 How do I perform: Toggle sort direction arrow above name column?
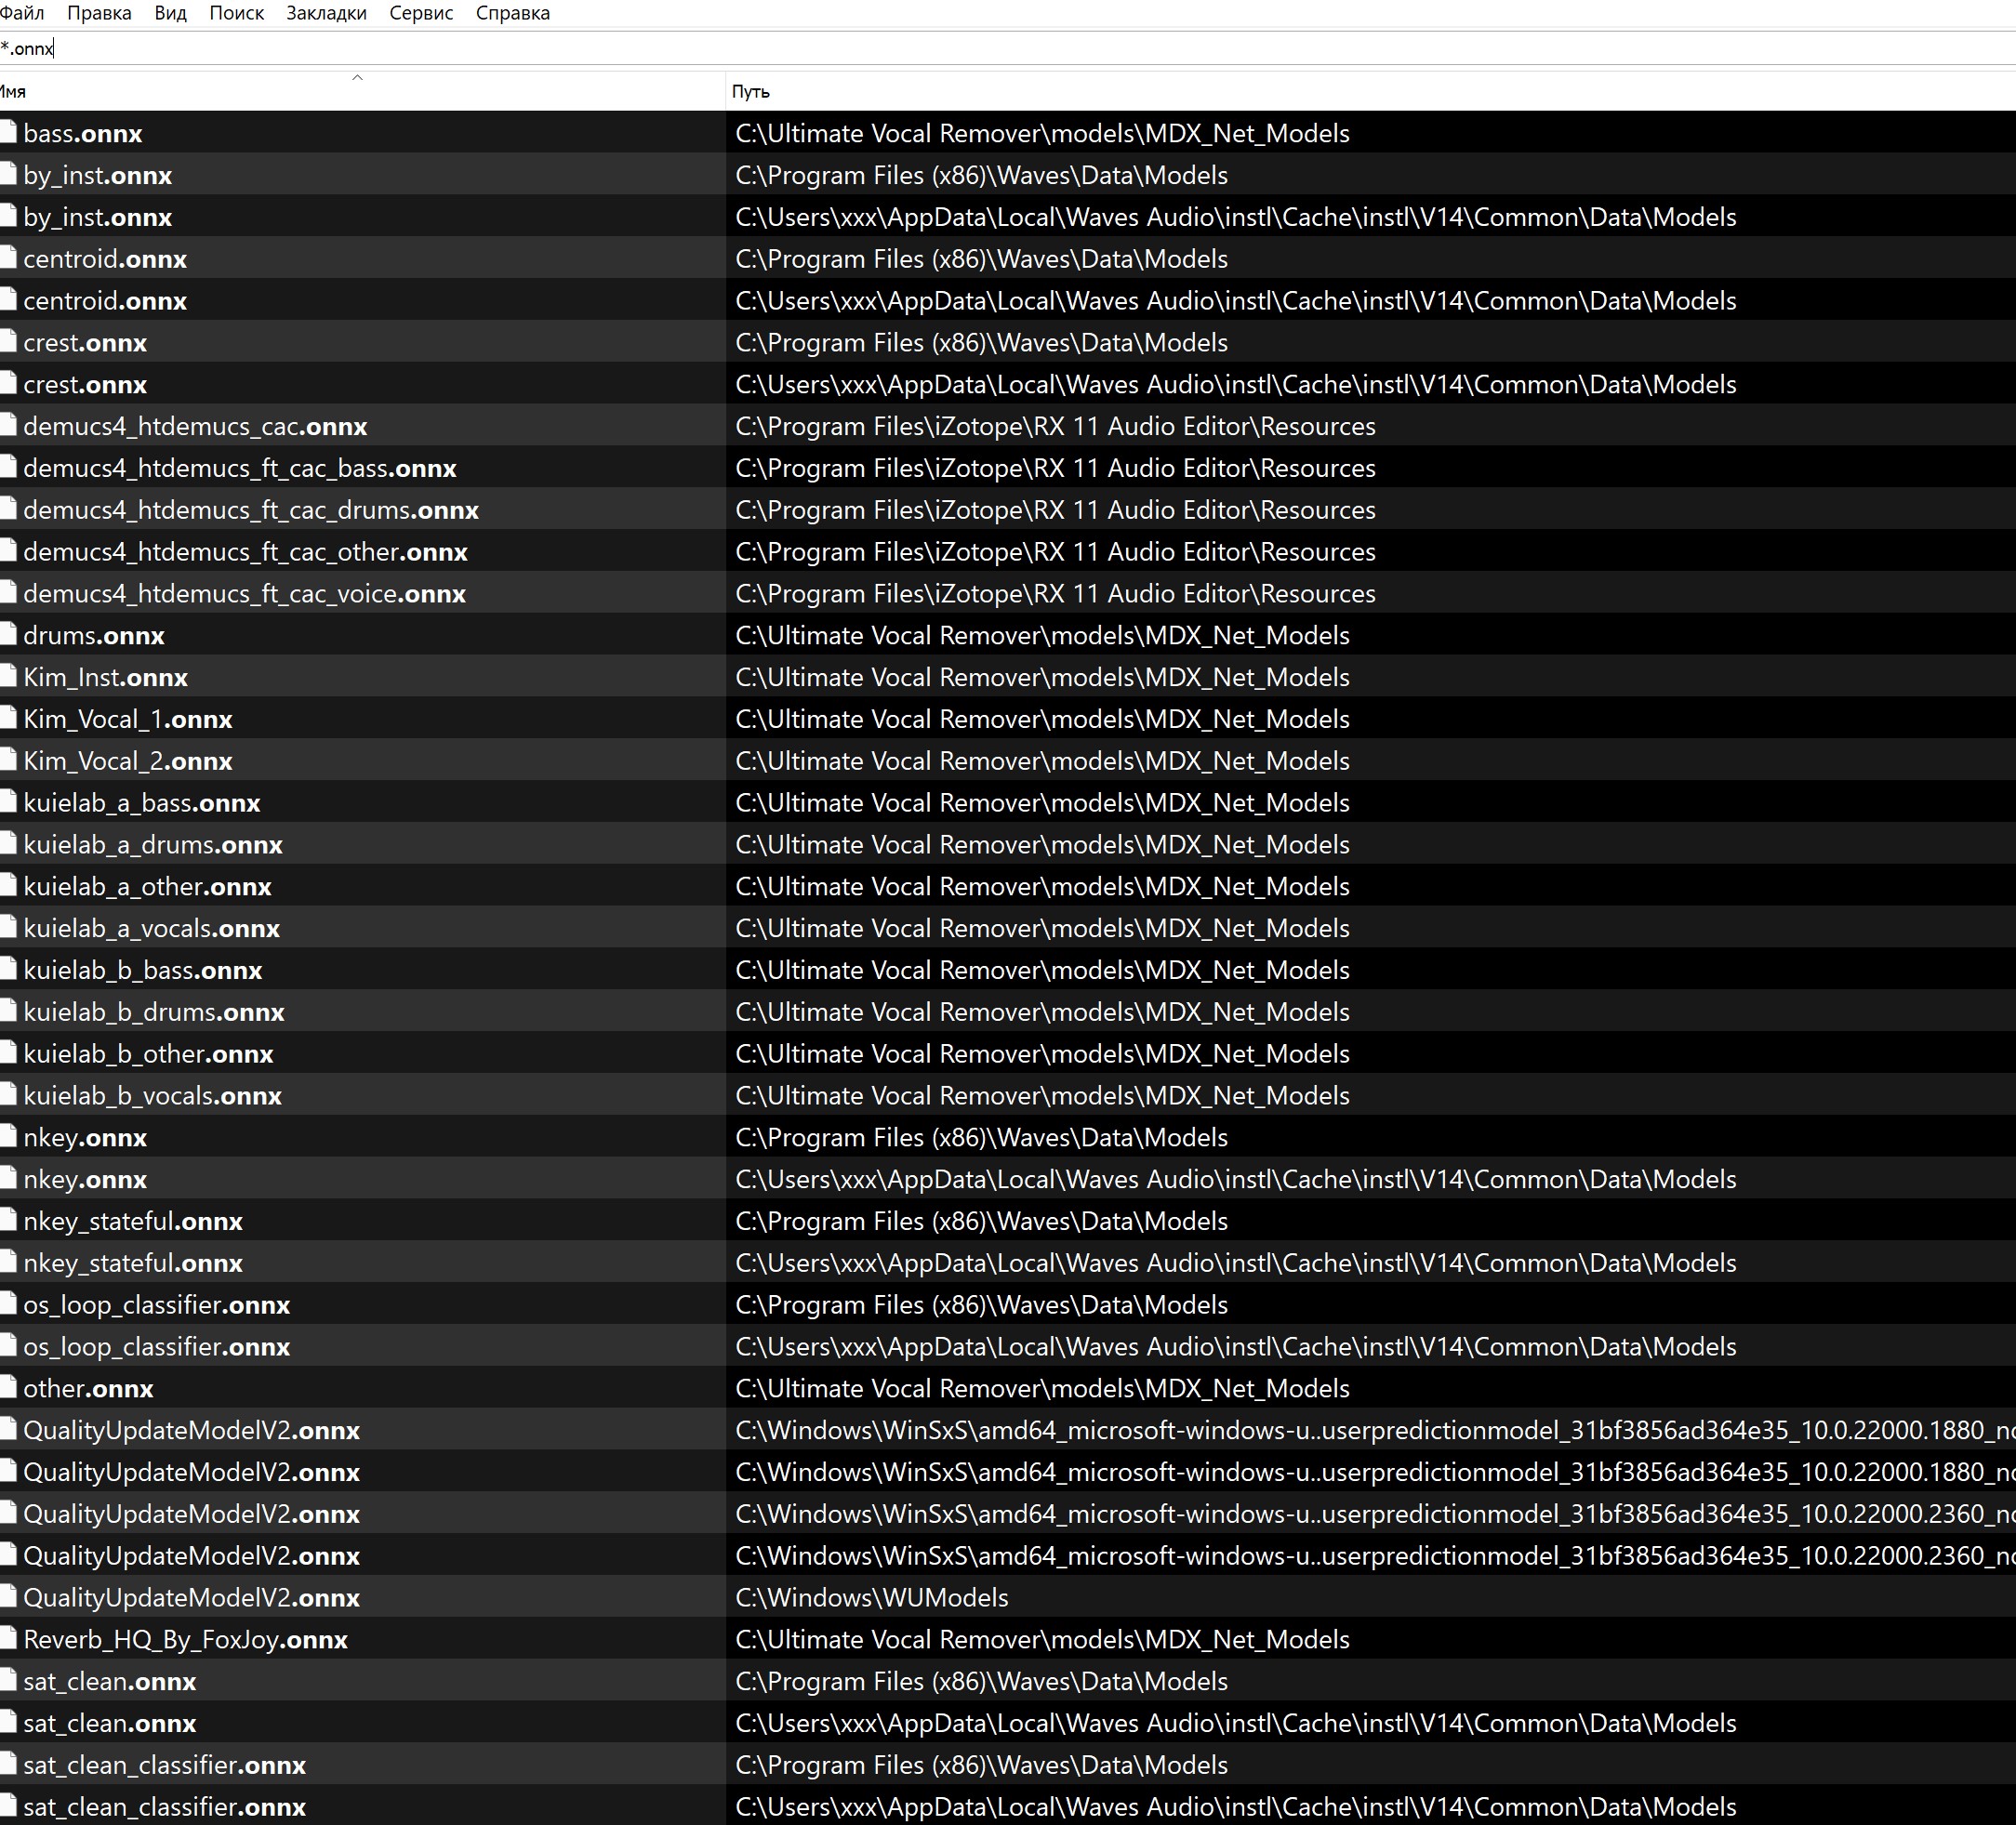click(x=357, y=77)
